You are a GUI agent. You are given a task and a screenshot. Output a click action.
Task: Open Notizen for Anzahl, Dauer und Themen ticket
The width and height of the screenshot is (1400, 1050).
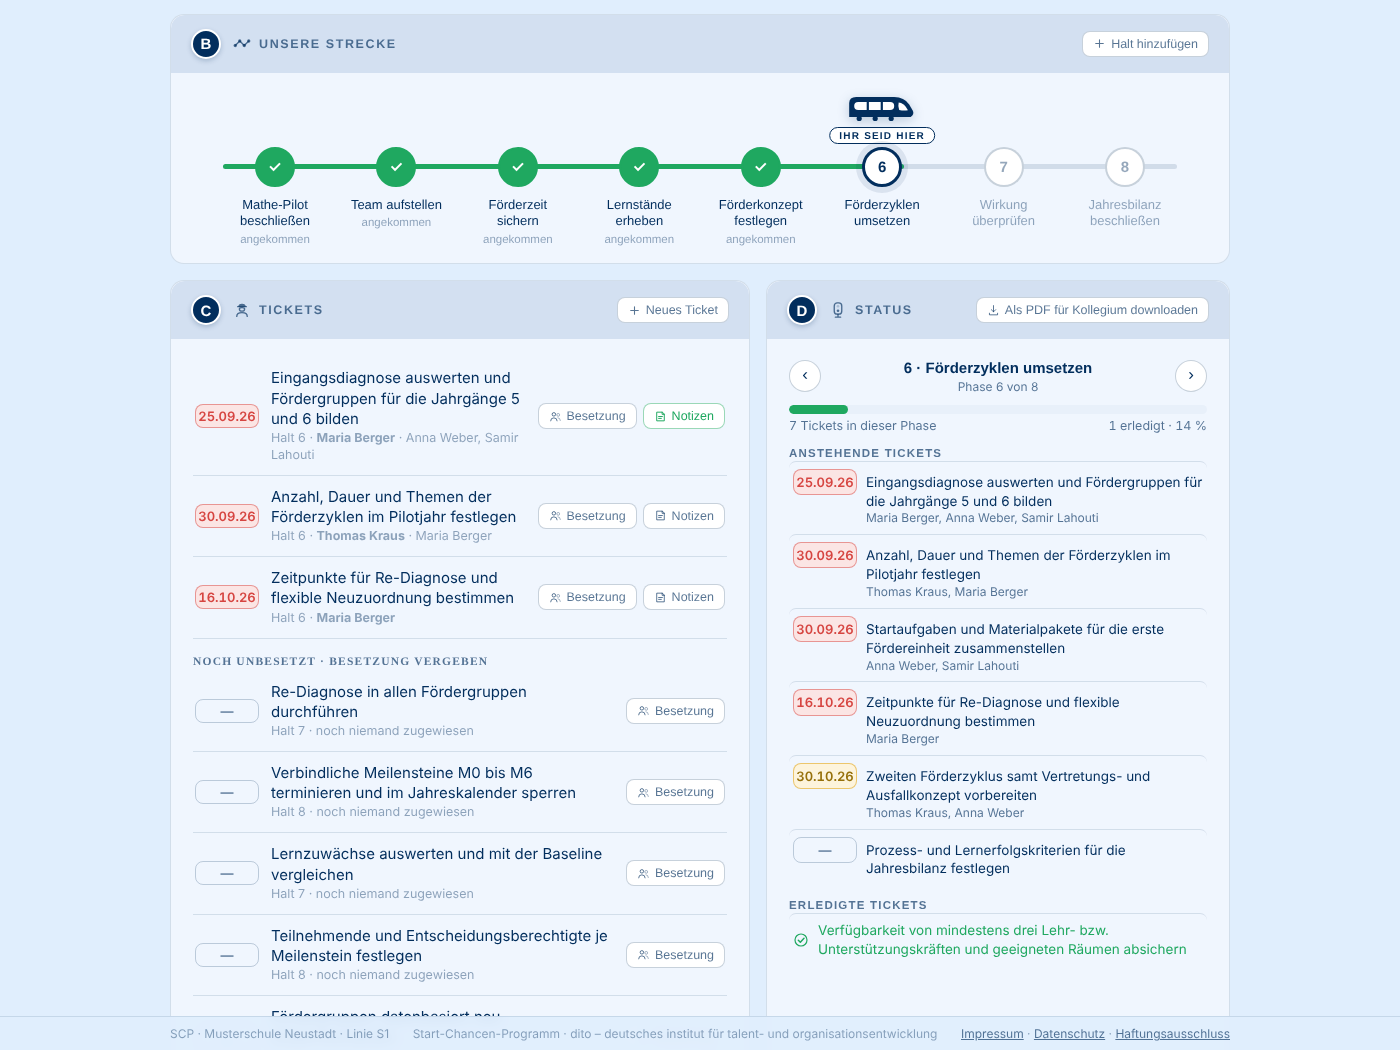pyautogui.click(x=684, y=516)
